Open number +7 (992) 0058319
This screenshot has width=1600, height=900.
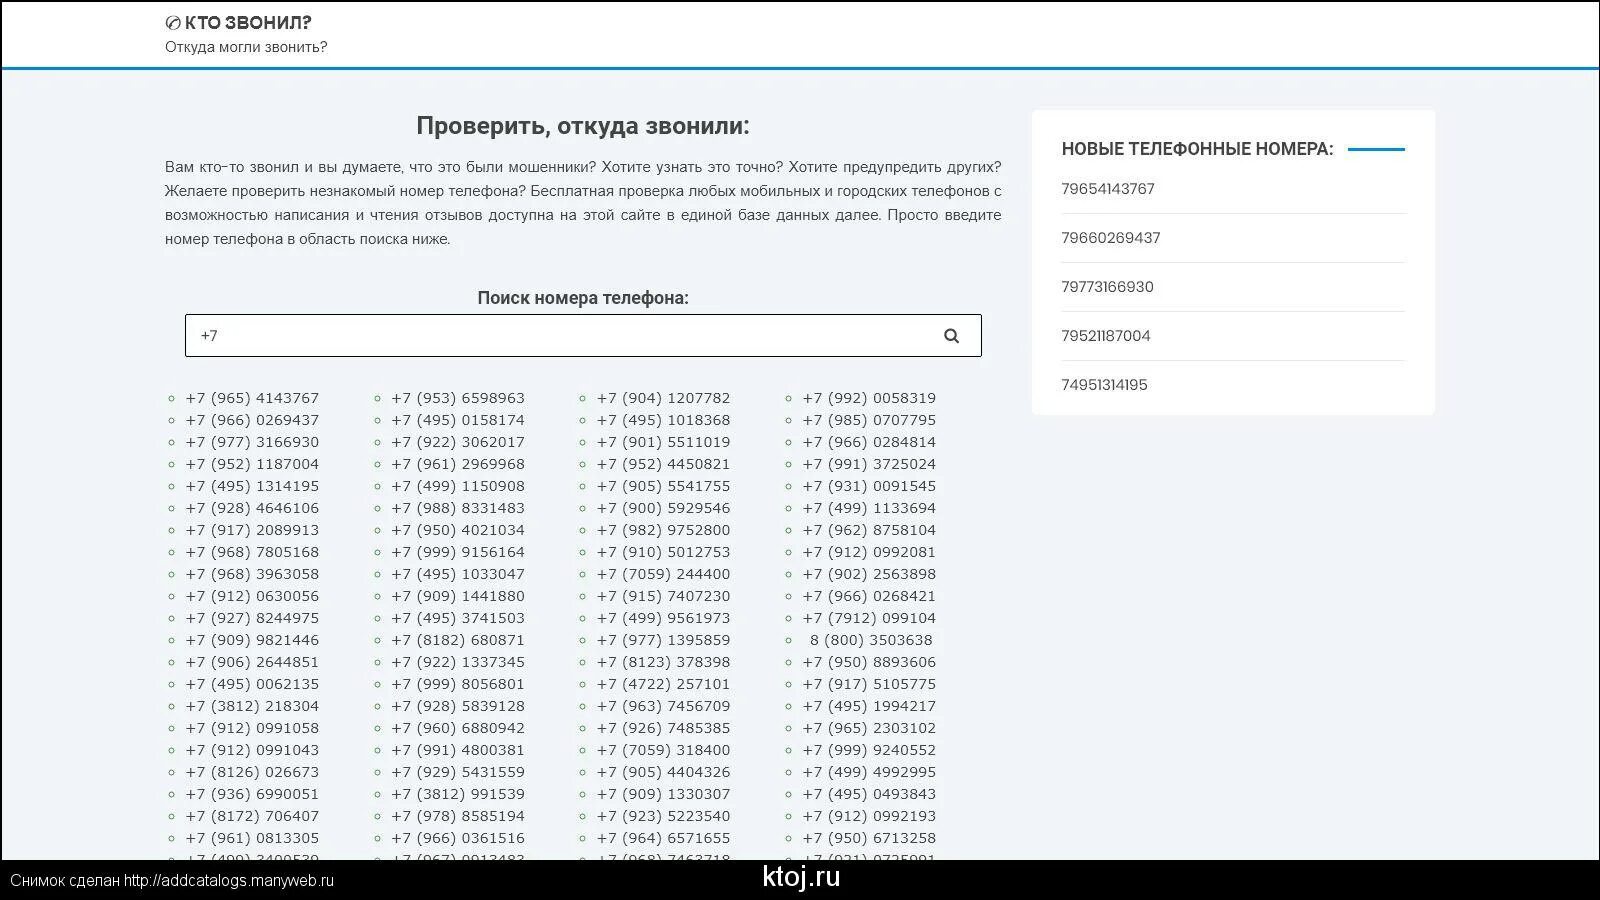(x=869, y=398)
